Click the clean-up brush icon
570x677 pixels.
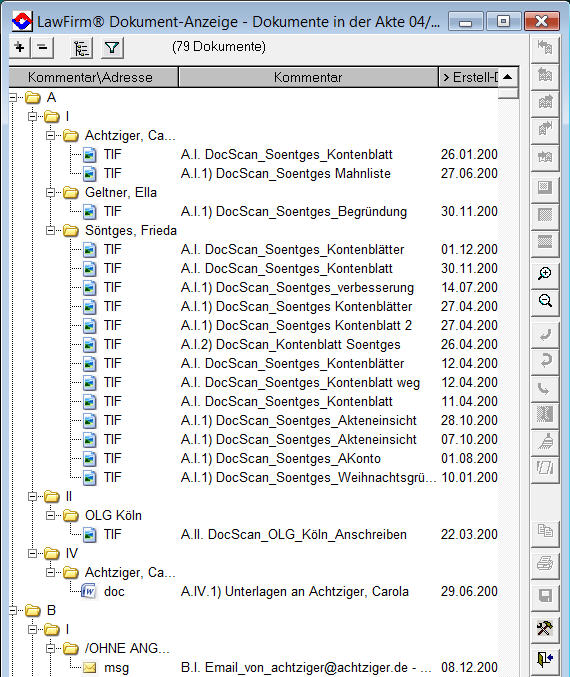click(x=545, y=441)
